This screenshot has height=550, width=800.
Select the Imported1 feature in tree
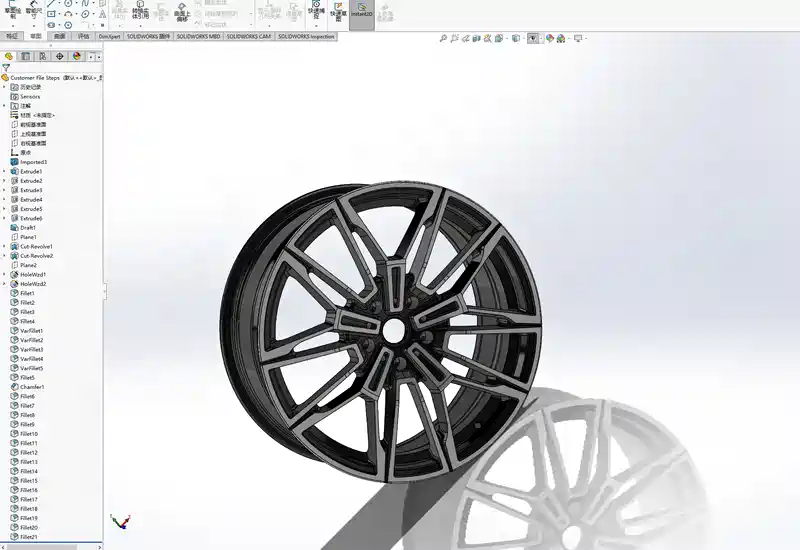(x=33, y=162)
